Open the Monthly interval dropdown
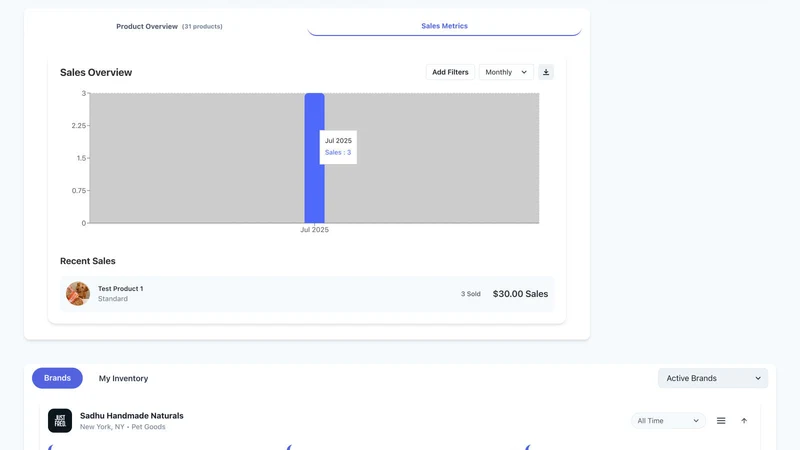The height and width of the screenshot is (450, 800). (x=506, y=72)
